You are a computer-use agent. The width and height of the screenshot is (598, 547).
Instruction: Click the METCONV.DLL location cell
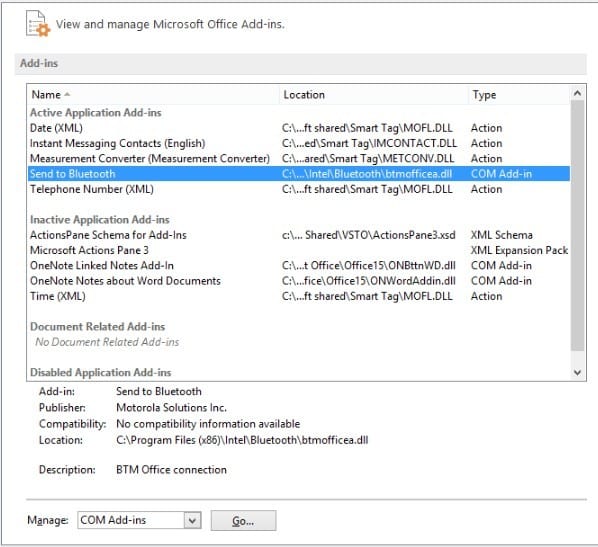point(368,158)
